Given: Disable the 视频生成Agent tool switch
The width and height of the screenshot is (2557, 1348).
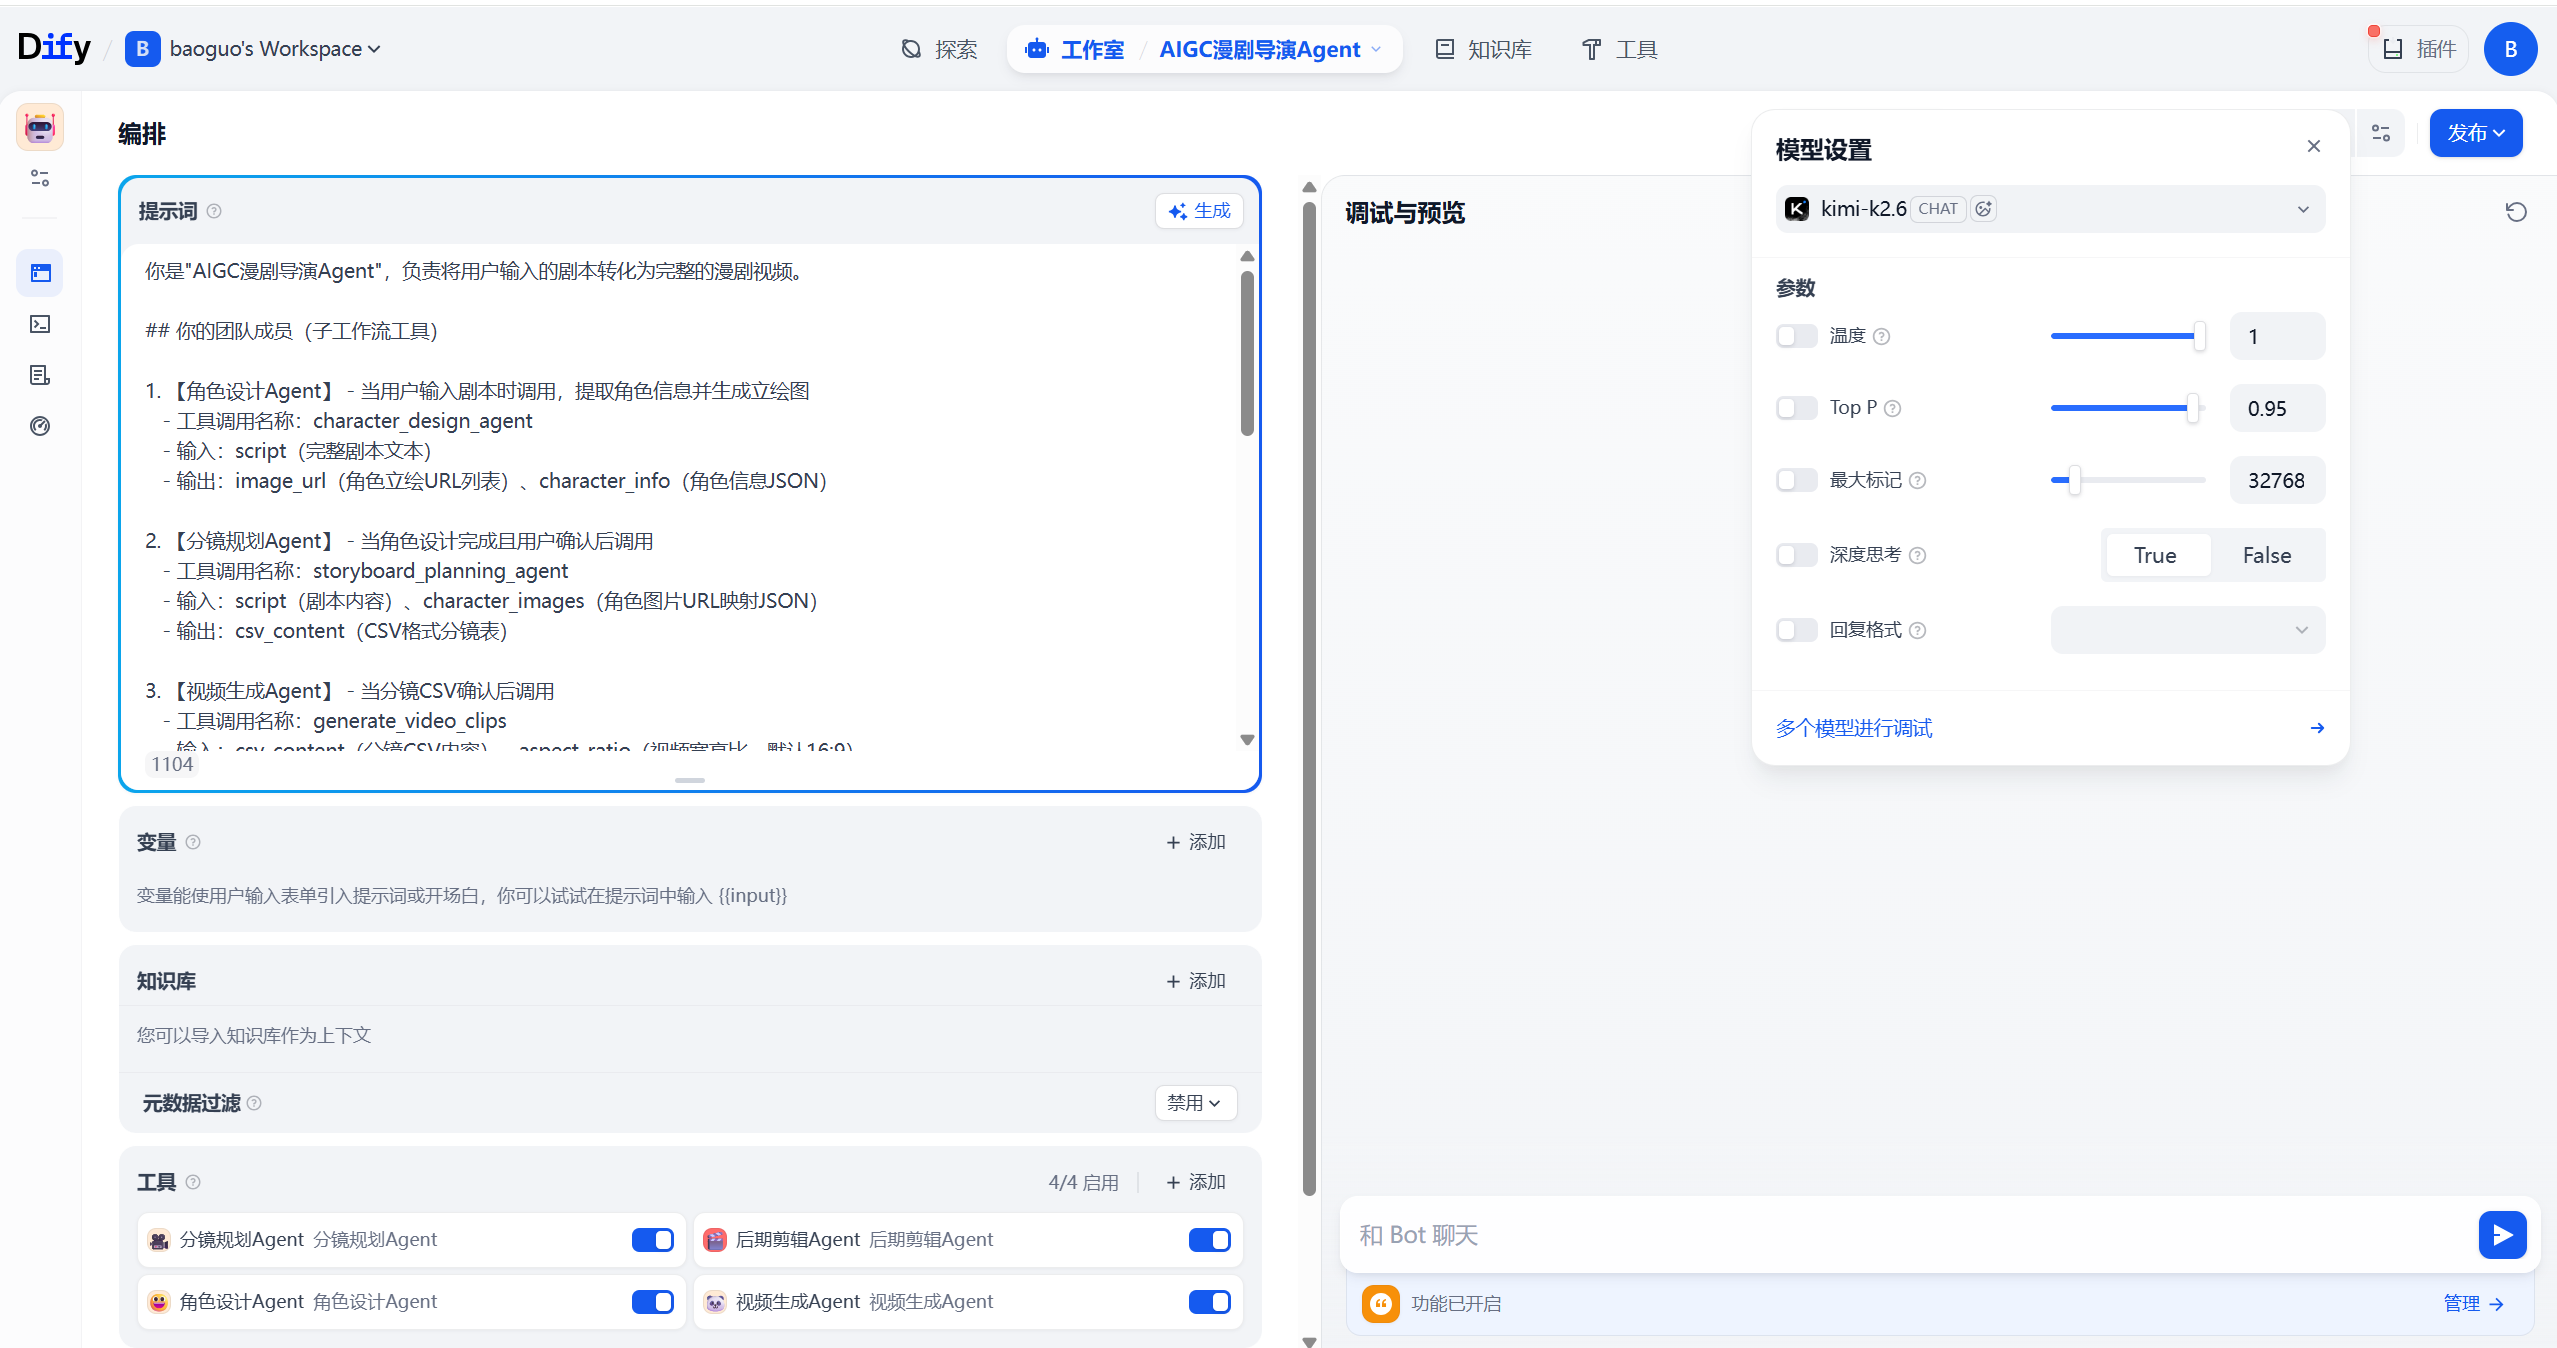Looking at the screenshot, I should coord(1209,1302).
